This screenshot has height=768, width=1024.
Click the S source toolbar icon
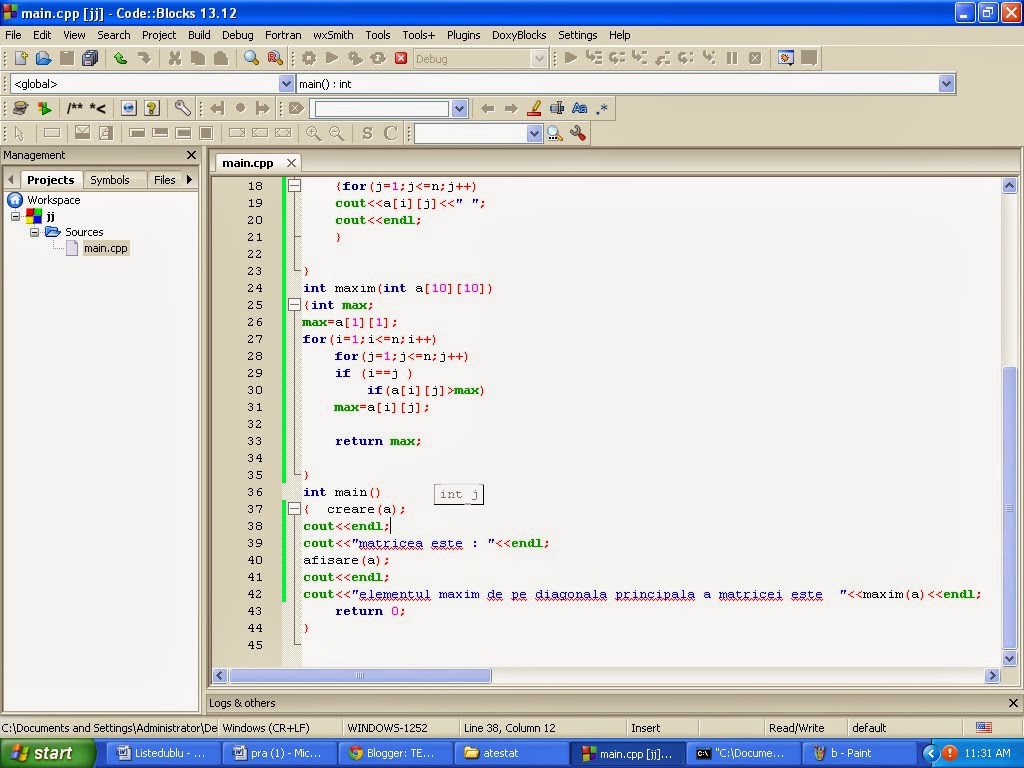(367, 133)
